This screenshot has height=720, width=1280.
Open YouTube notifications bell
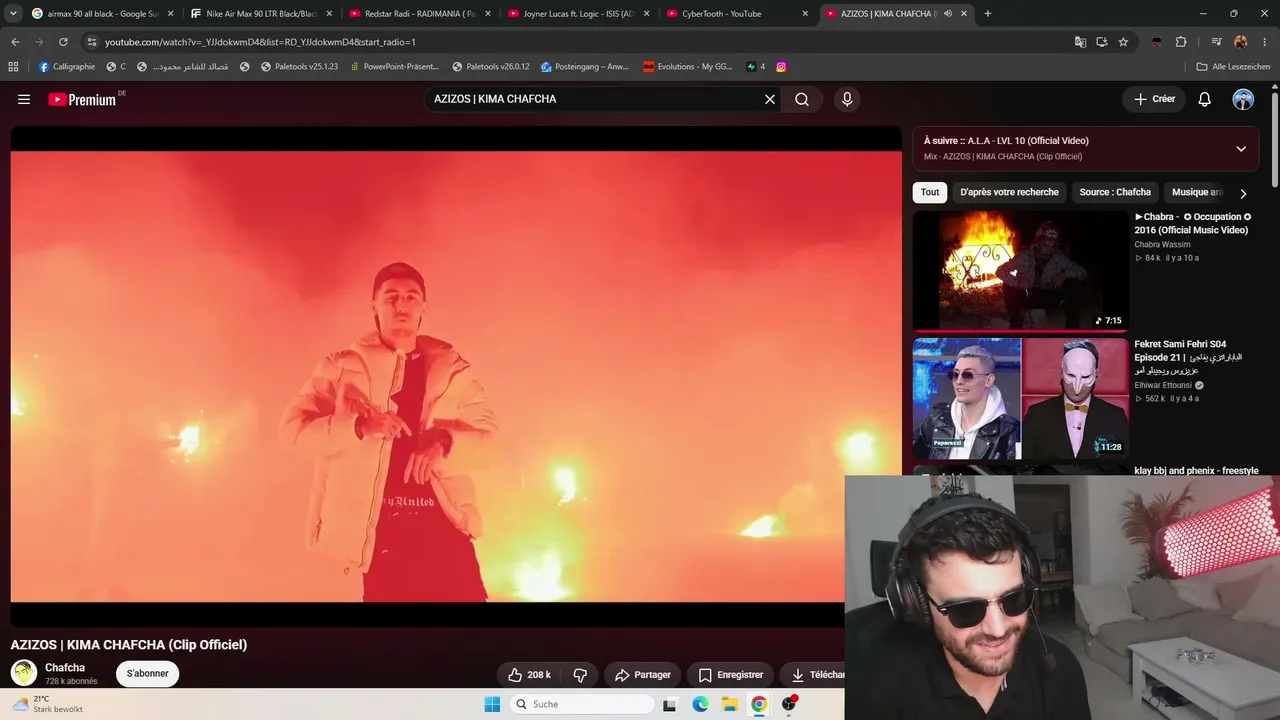point(1205,99)
